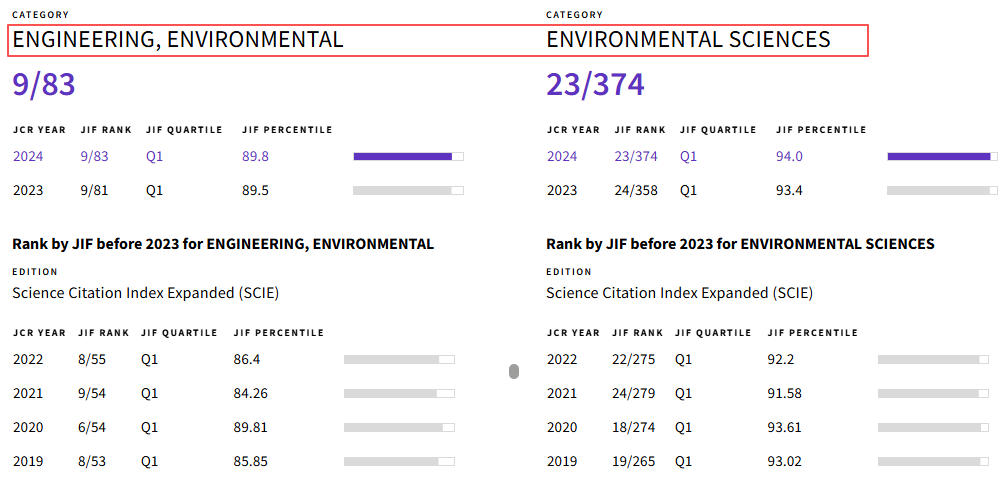Click the 8/55 JIF rank for 2022

tap(91, 359)
